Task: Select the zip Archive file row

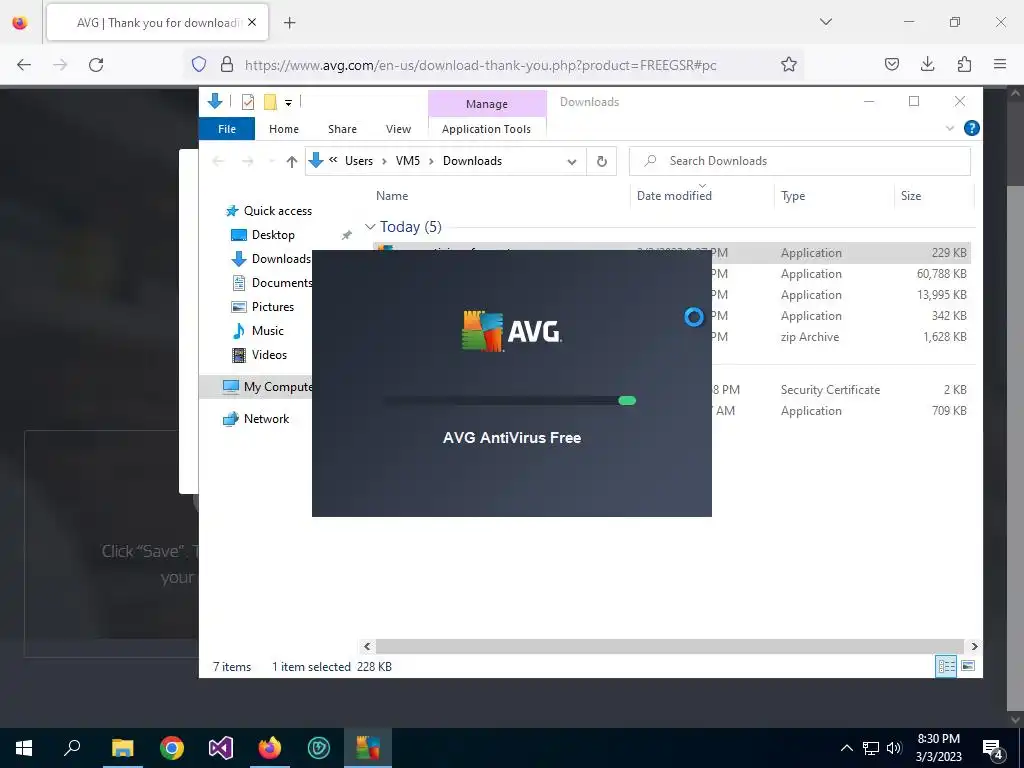Action: pyautogui.click(x=840, y=336)
